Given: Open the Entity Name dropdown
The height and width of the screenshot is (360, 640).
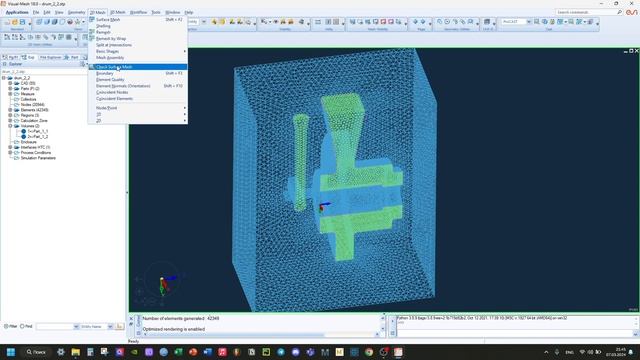Looking at the screenshot, I should pyautogui.click(x=110, y=327).
